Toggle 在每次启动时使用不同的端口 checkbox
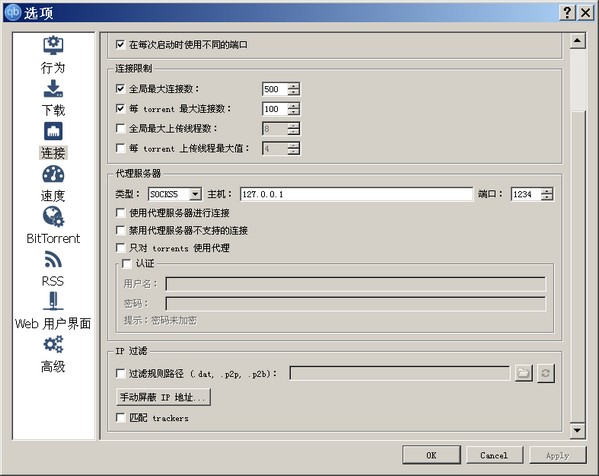 (x=120, y=45)
